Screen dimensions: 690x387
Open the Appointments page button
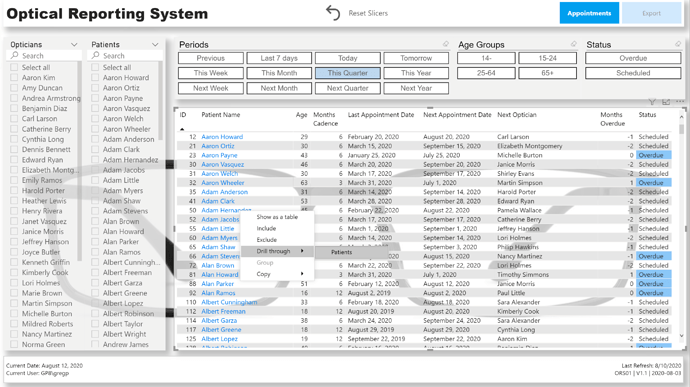pyautogui.click(x=589, y=13)
